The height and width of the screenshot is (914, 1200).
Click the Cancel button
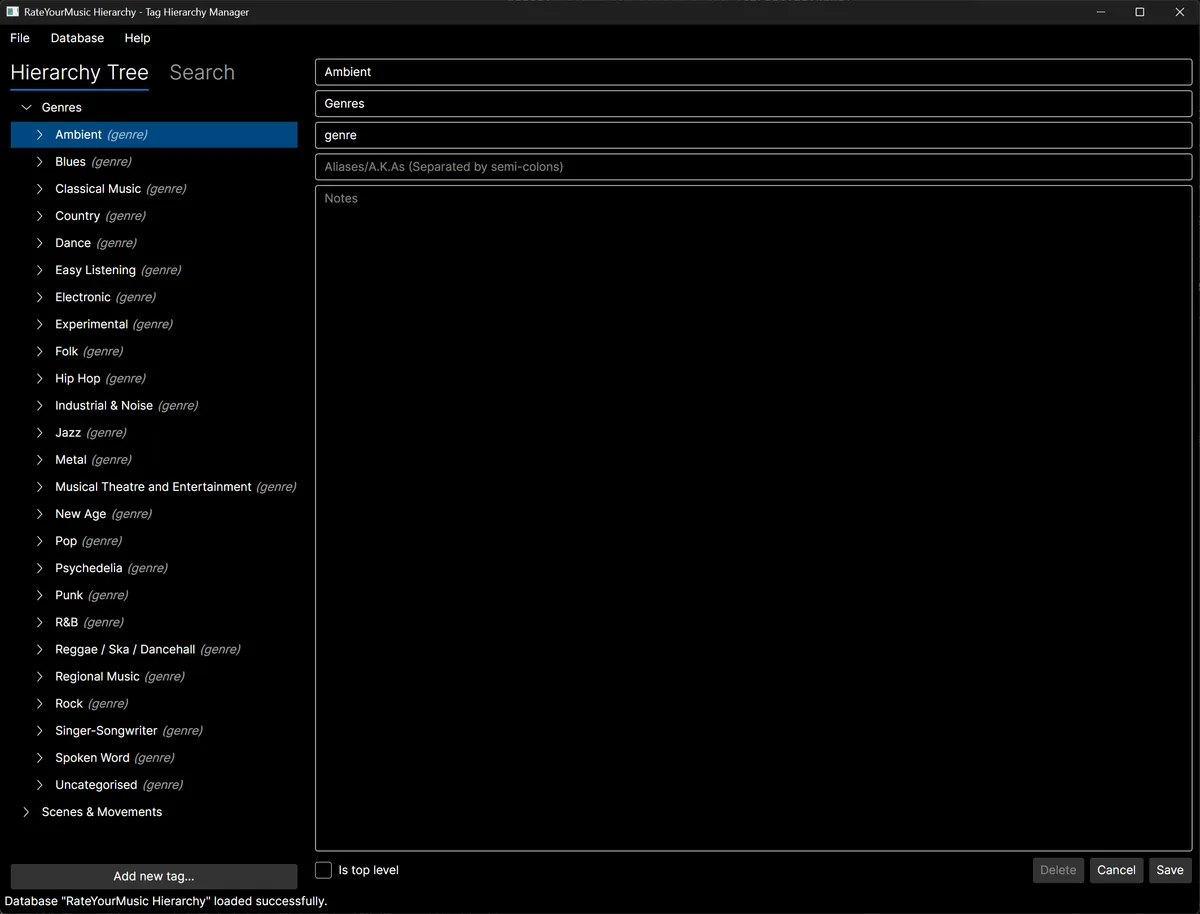tap(1116, 870)
